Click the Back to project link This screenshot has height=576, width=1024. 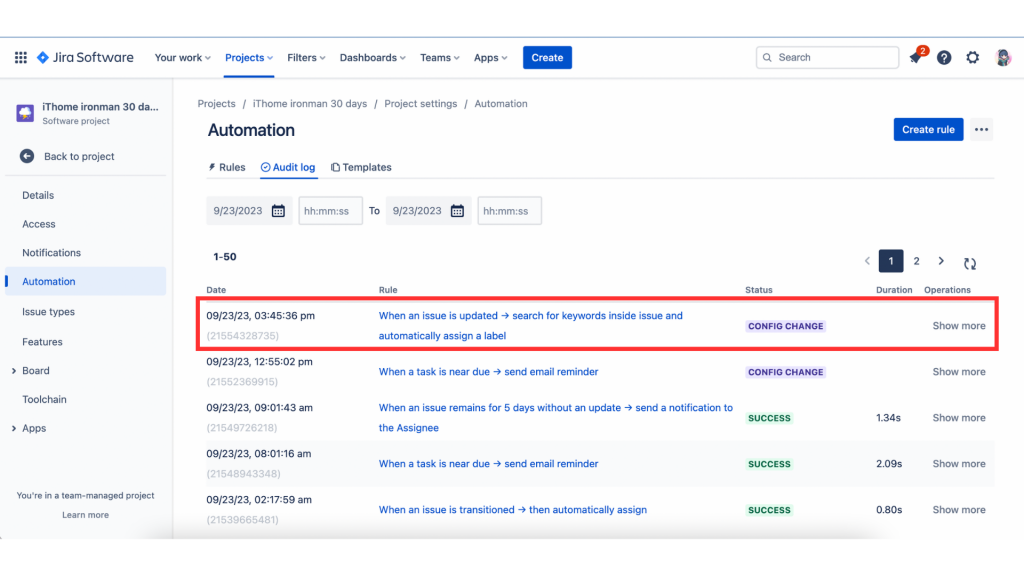[79, 156]
